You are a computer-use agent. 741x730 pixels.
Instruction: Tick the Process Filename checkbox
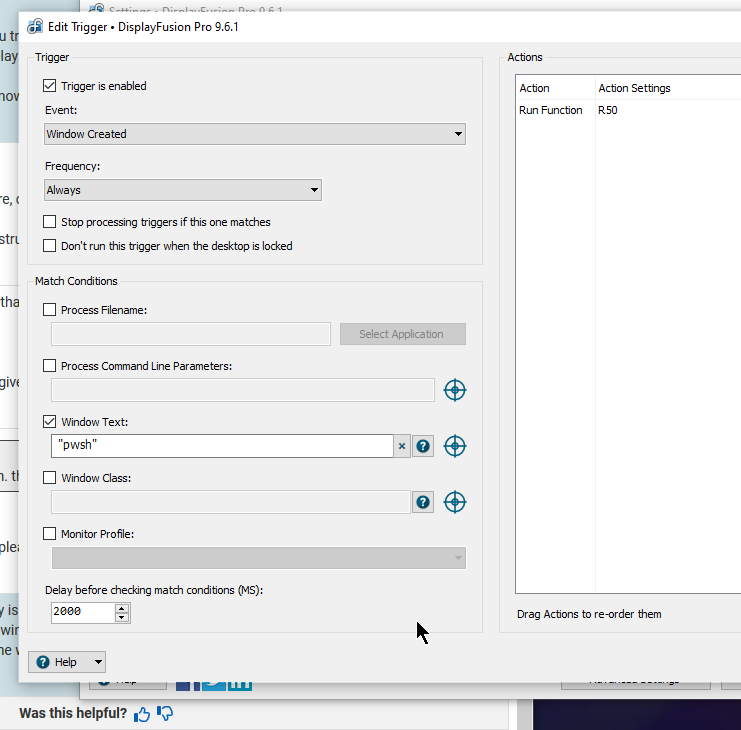pyautogui.click(x=51, y=310)
